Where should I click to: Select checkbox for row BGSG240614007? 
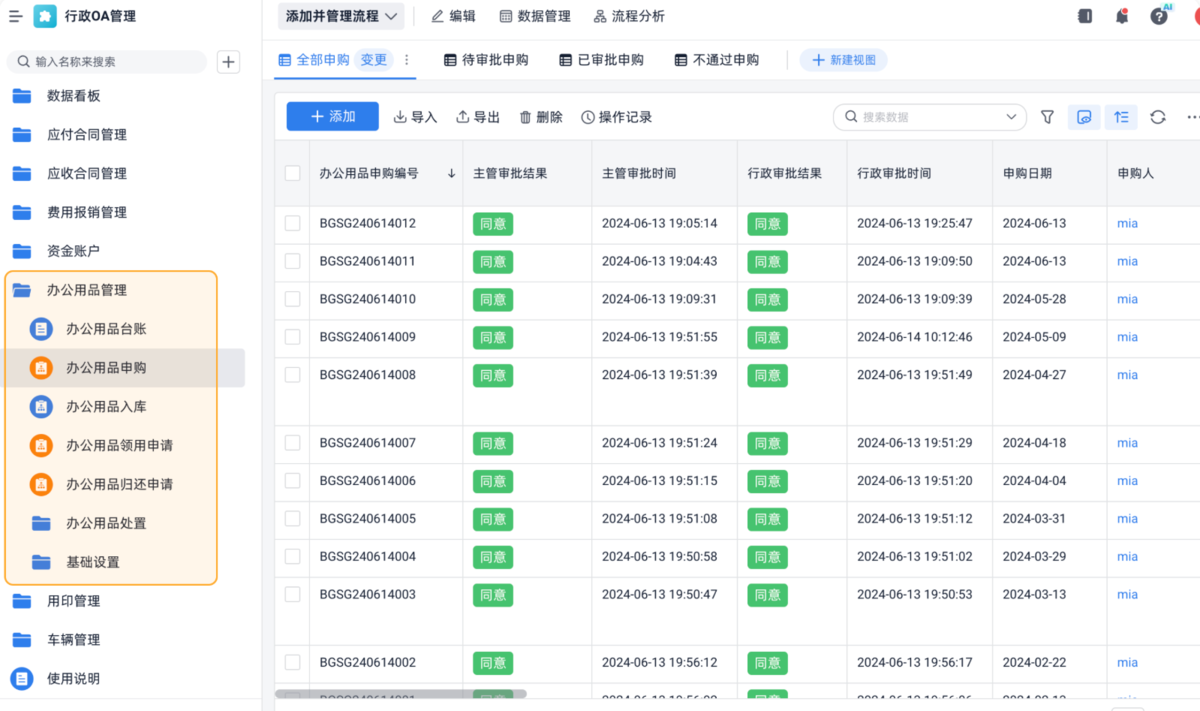tap(293, 443)
